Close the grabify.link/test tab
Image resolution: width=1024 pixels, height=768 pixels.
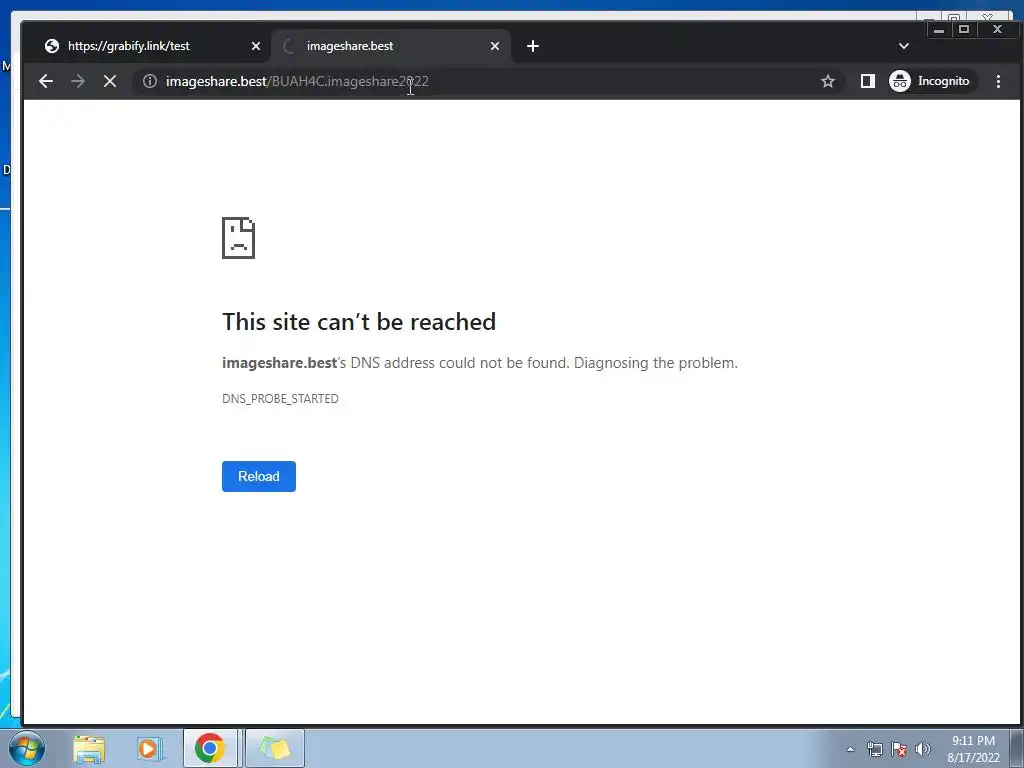pos(255,46)
